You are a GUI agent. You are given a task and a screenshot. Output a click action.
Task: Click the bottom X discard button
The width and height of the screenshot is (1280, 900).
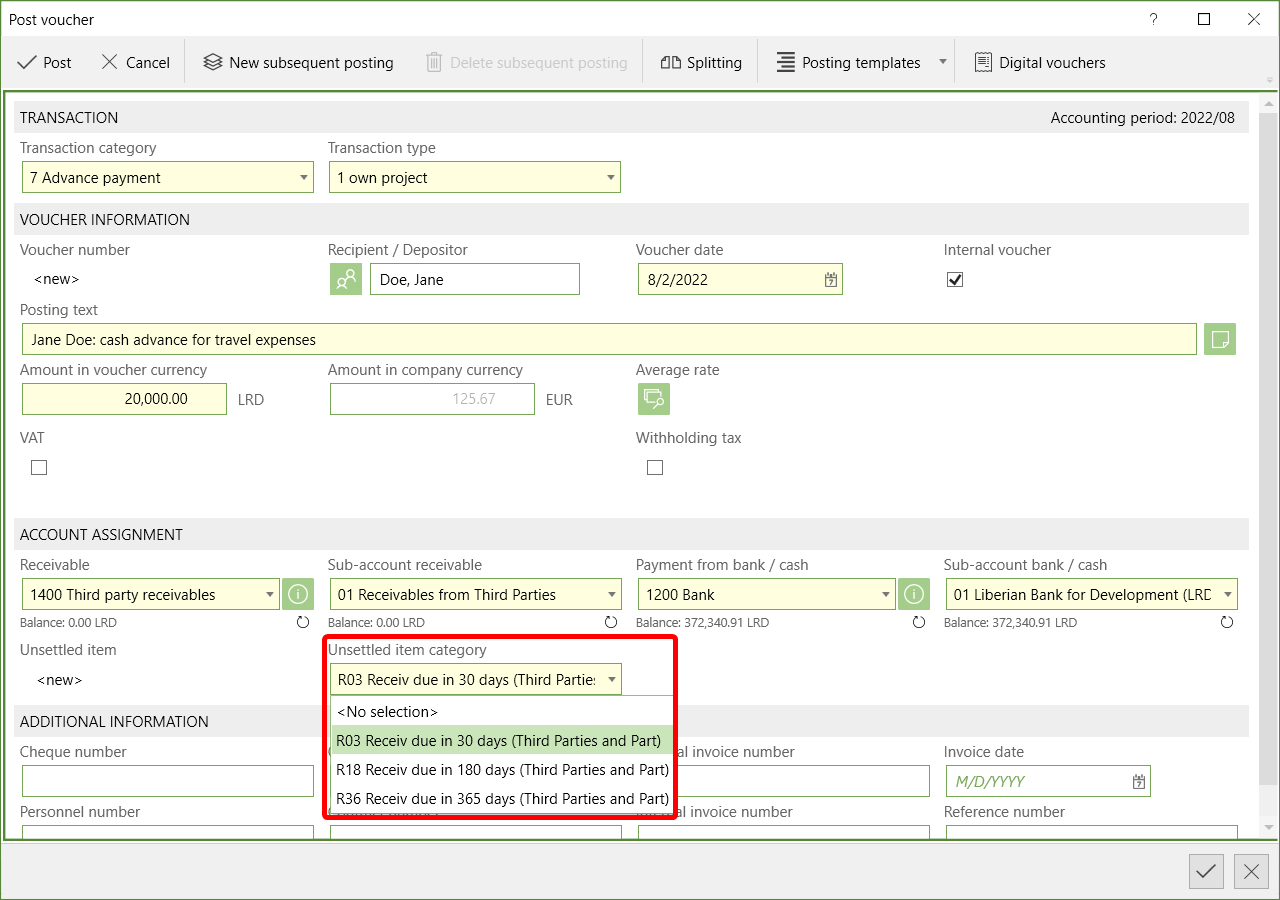(x=1251, y=872)
